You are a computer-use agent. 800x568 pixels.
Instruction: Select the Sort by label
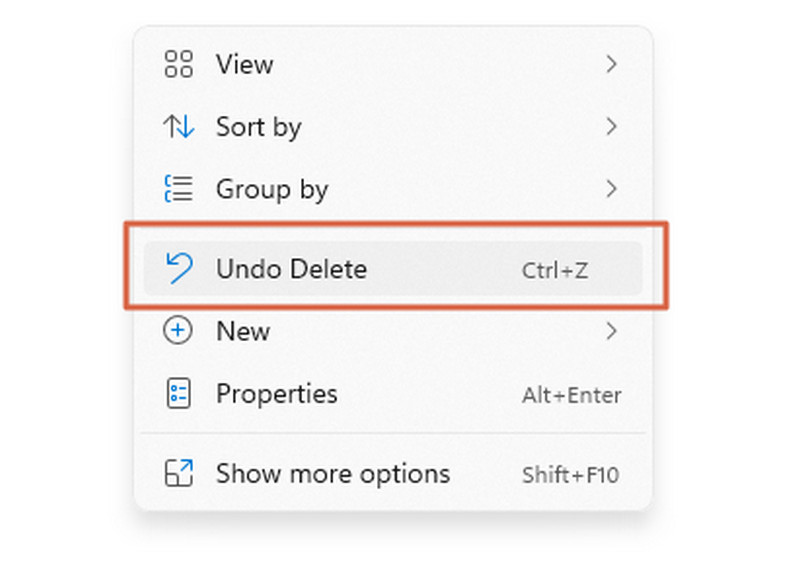coord(259,127)
